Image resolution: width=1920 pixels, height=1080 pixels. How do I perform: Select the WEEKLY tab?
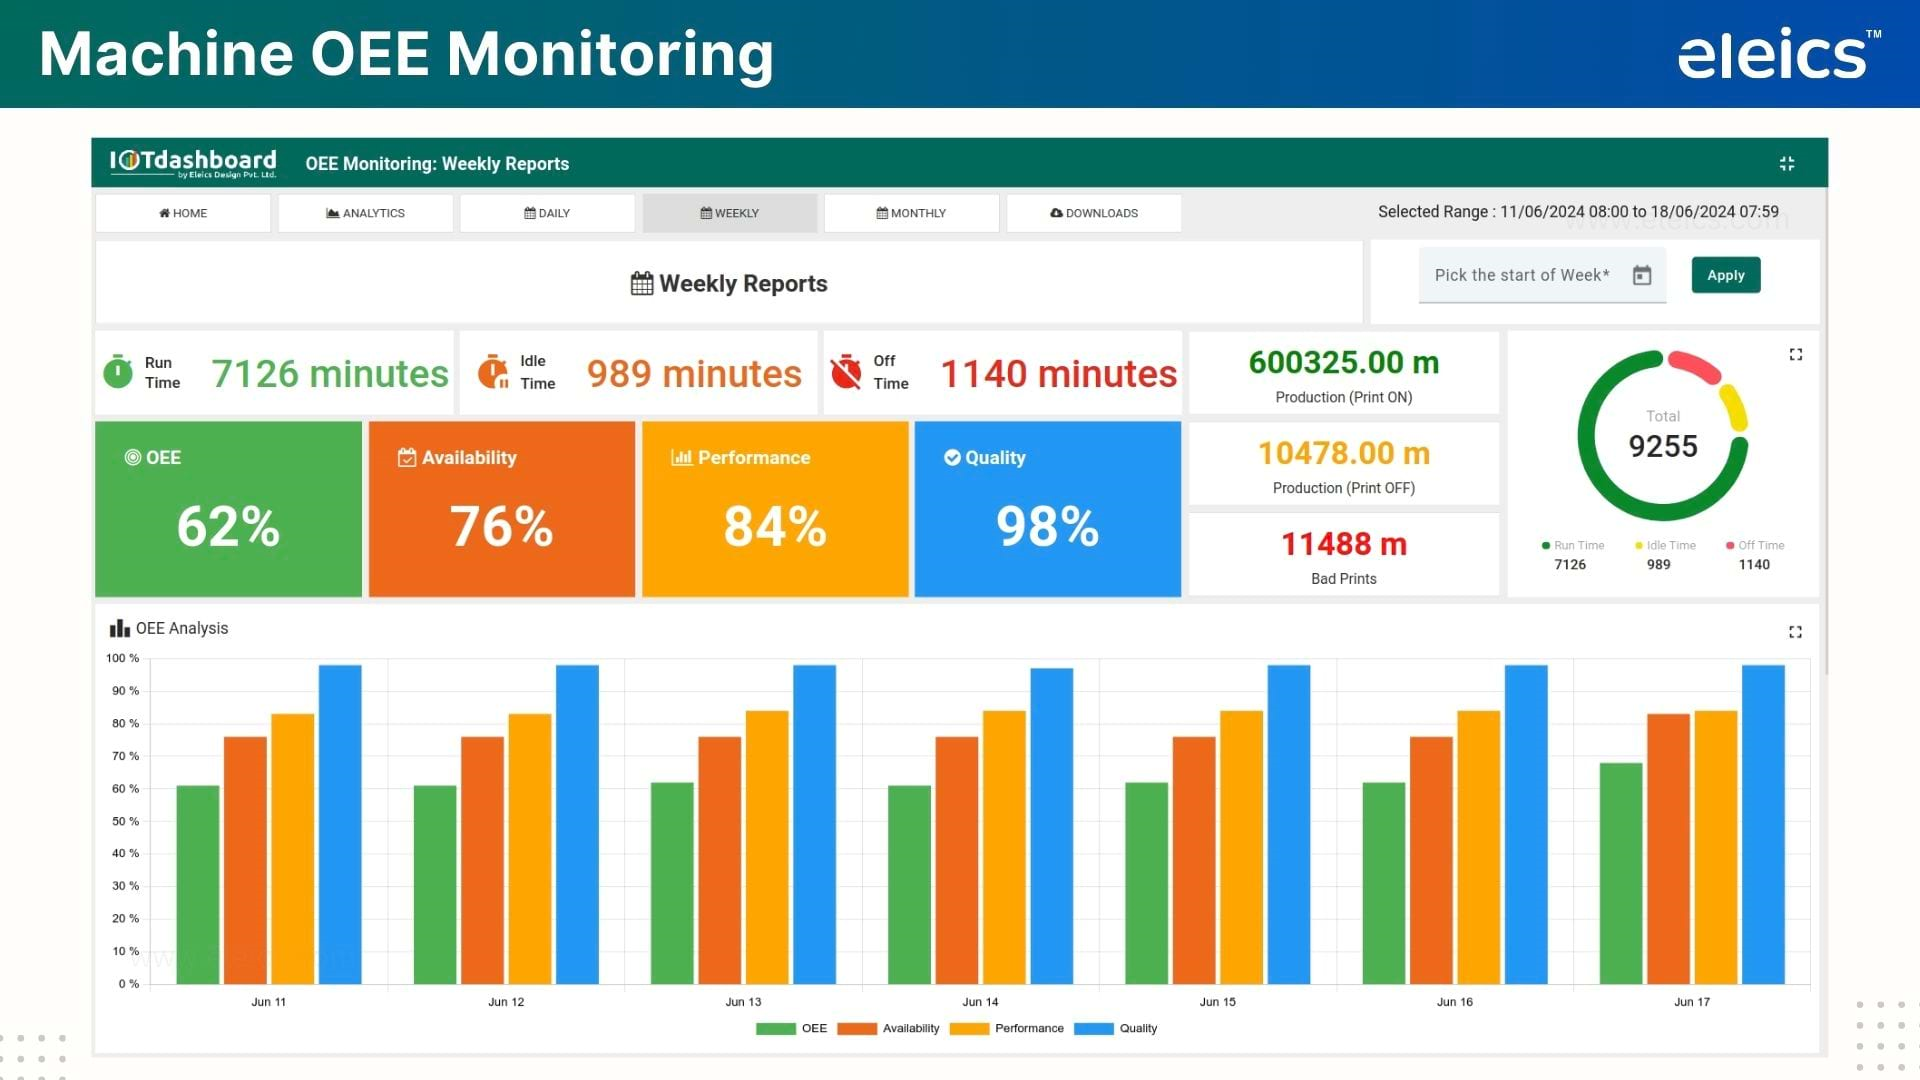[729, 212]
